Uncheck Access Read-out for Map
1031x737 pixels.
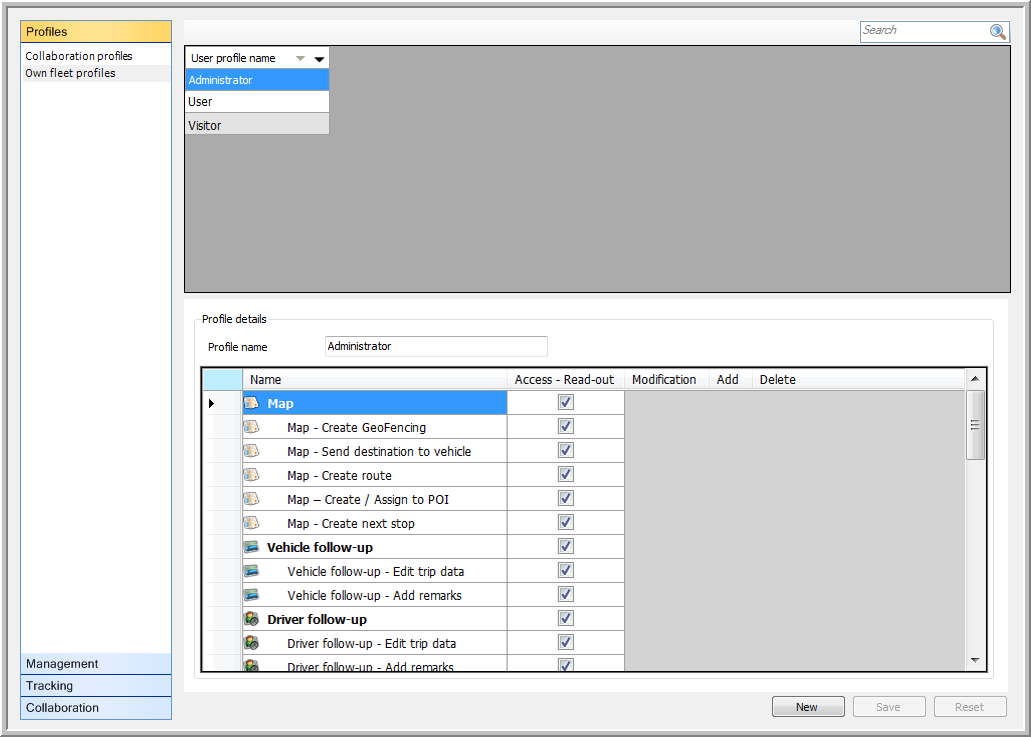(566, 402)
